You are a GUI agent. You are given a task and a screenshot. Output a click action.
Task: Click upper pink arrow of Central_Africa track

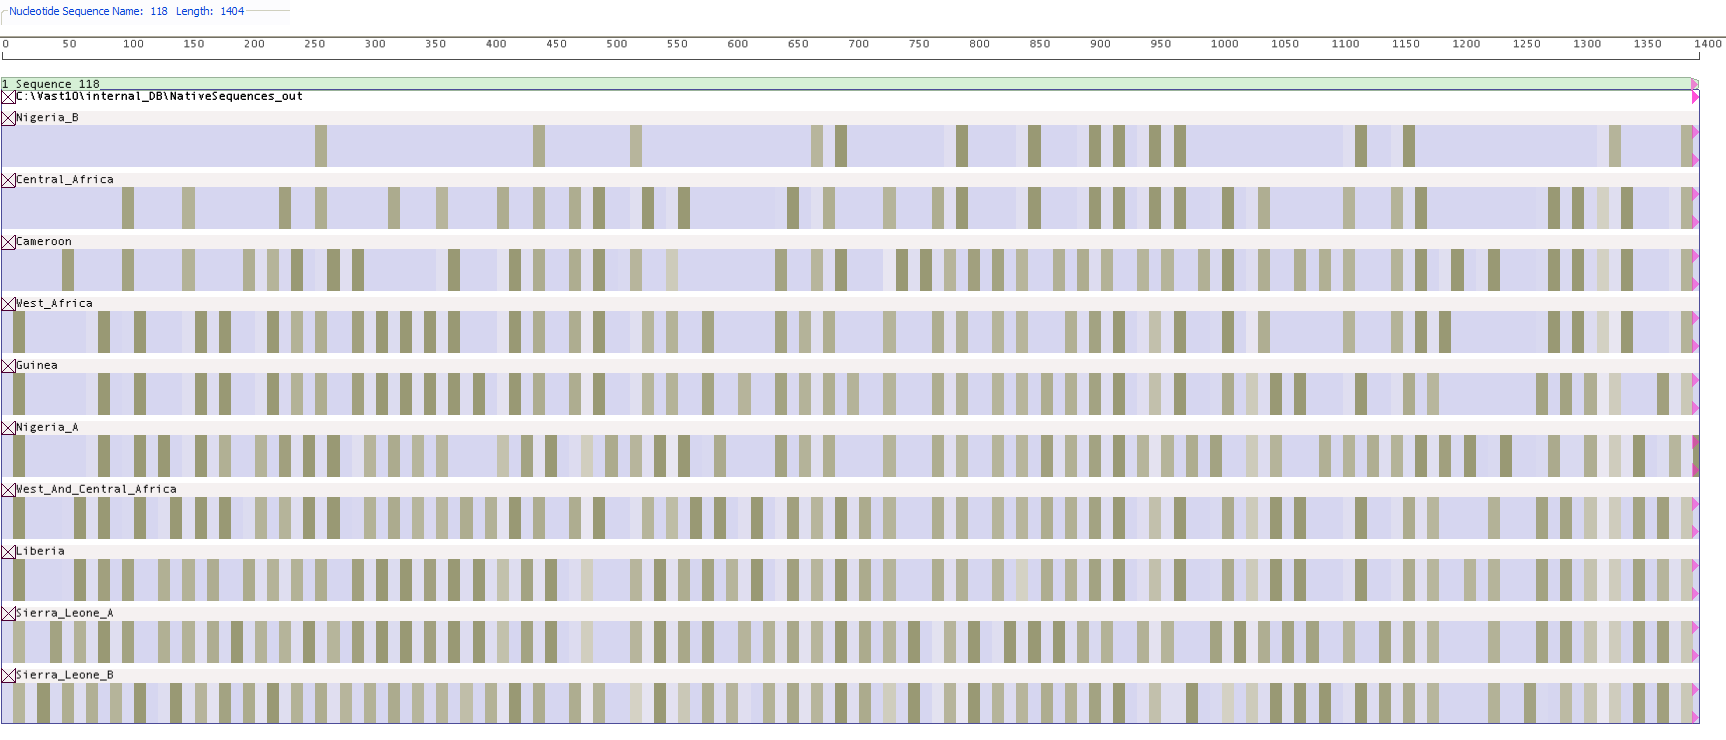tap(1695, 194)
